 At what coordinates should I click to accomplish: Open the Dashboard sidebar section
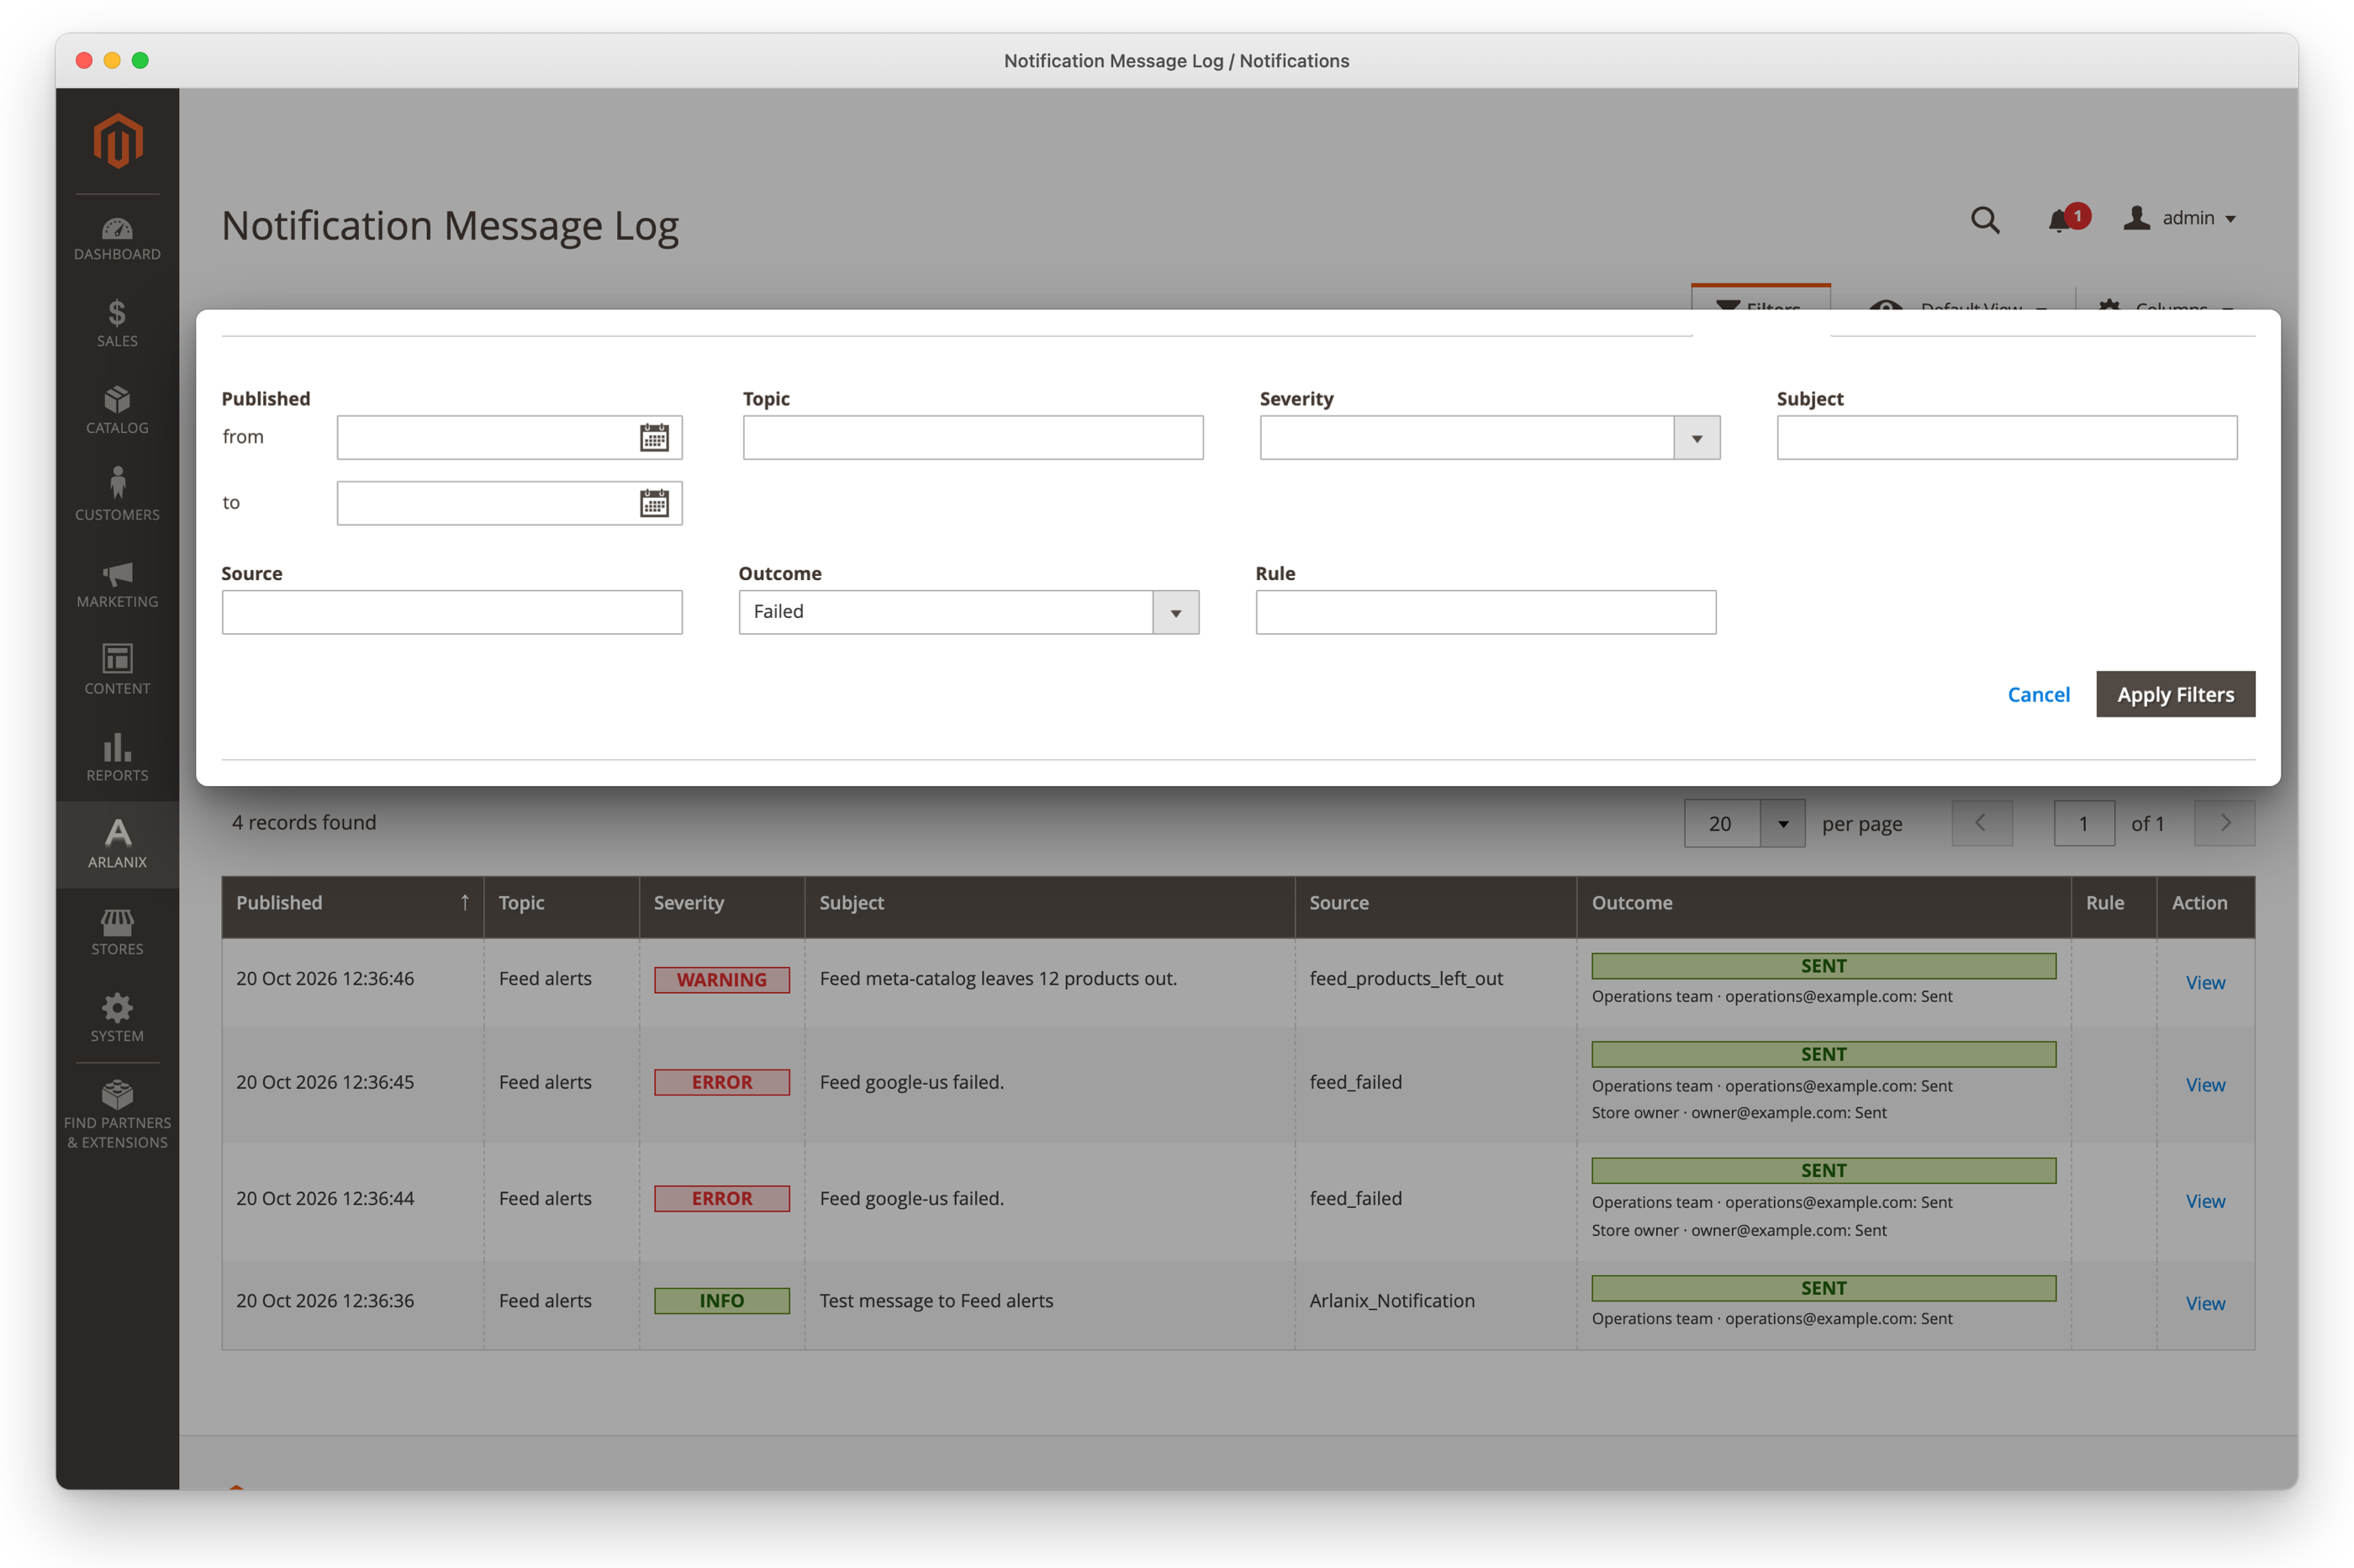tap(117, 239)
